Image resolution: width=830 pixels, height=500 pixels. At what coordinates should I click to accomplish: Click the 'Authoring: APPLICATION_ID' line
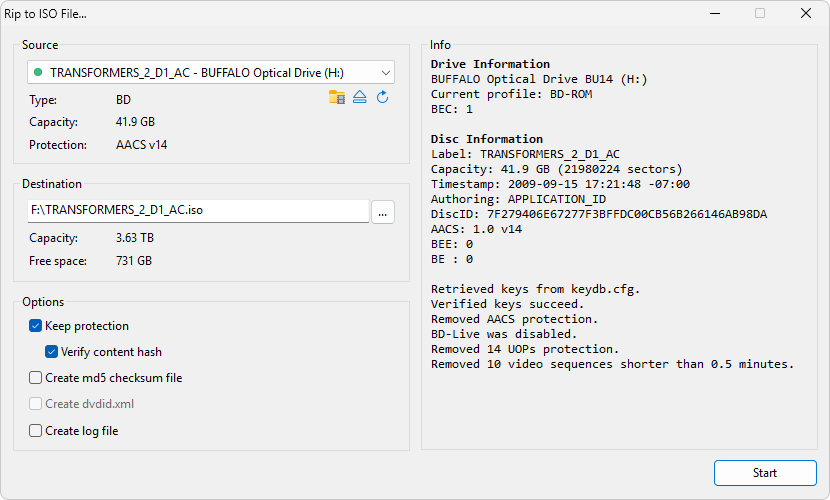coord(518,199)
